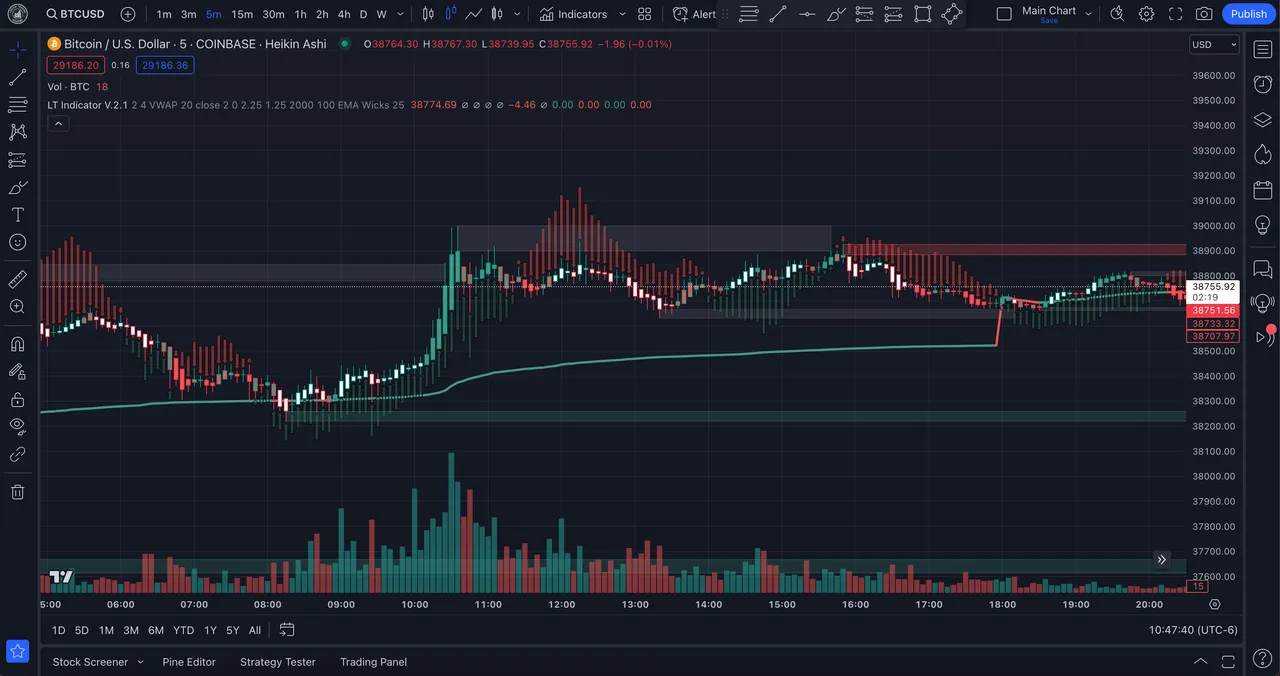This screenshot has height=676, width=1280.
Task: Switch to the 15m interval
Action: click(242, 14)
